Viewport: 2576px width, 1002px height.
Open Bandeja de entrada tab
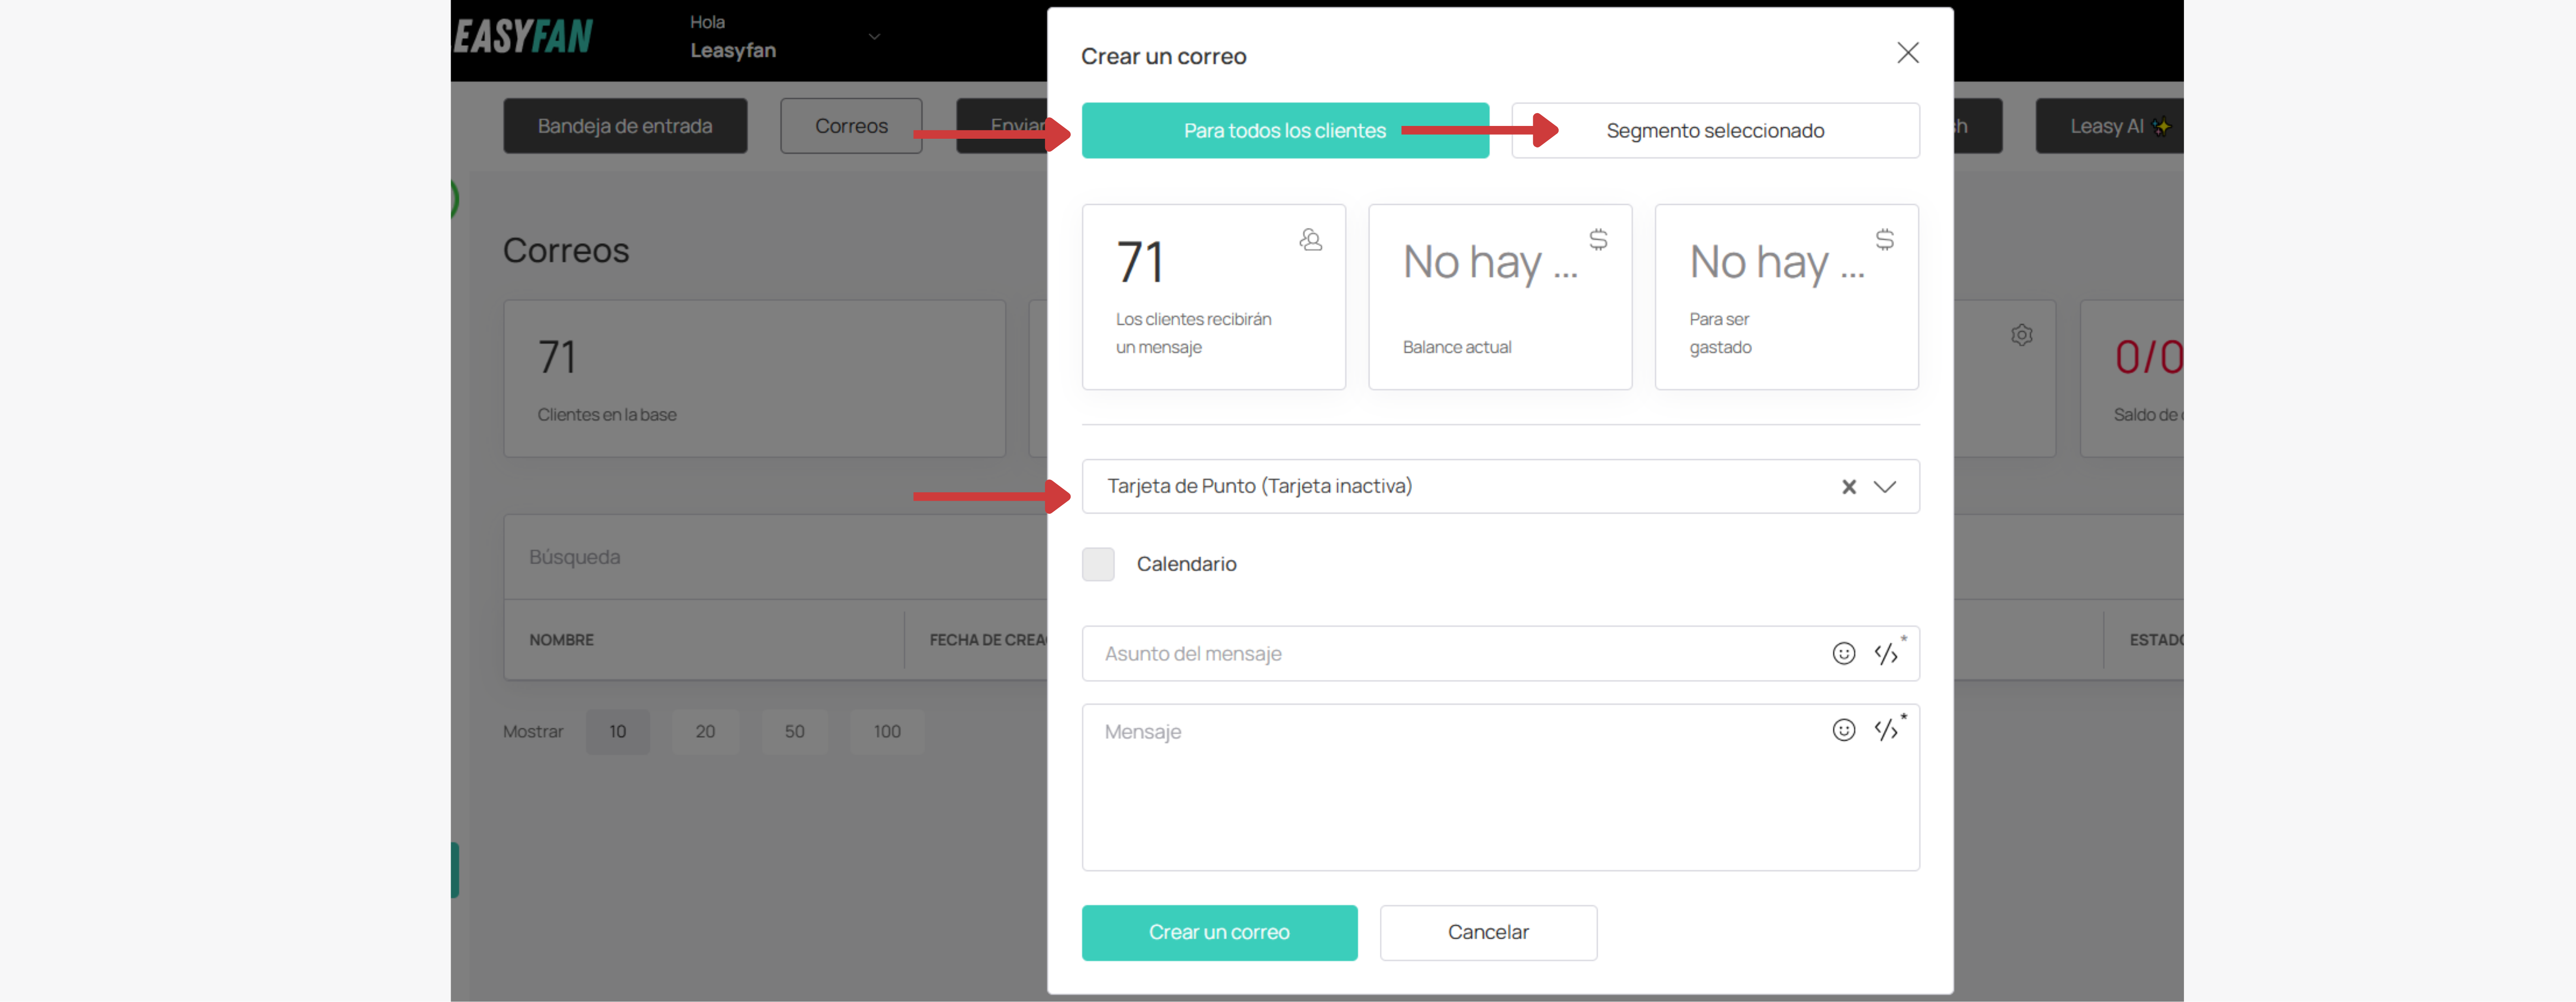click(625, 126)
